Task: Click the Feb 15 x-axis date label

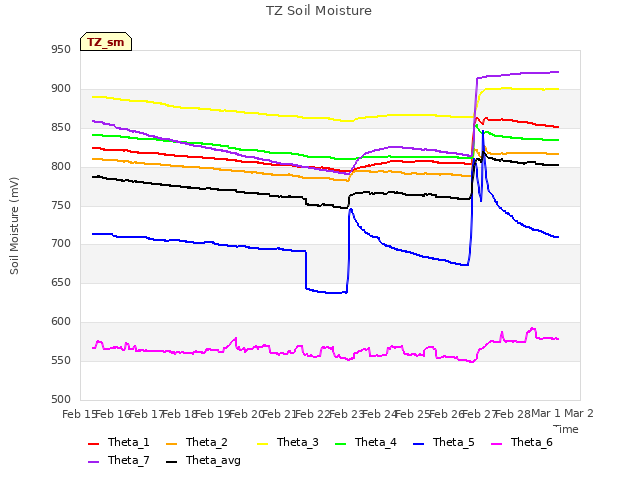Action: click(x=78, y=414)
